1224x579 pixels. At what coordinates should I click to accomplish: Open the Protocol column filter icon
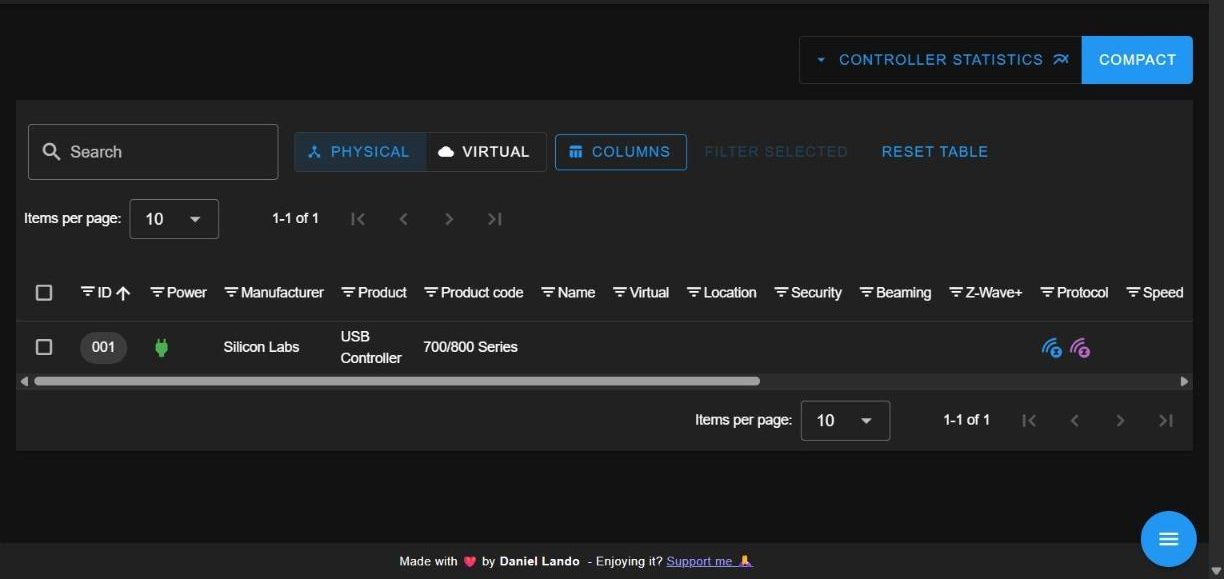(1047, 293)
